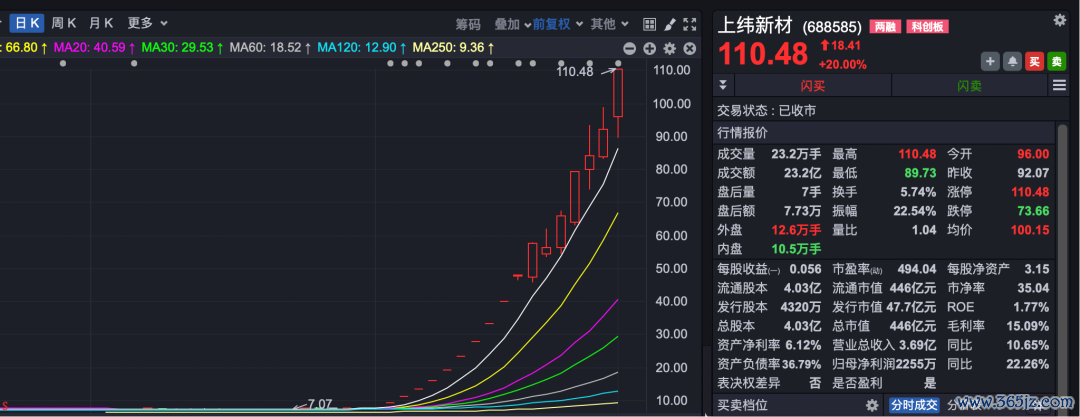Image resolution: width=1080 pixels, height=417 pixels.
Task: Open the 更多 period dropdown
Action: [x=147, y=23]
